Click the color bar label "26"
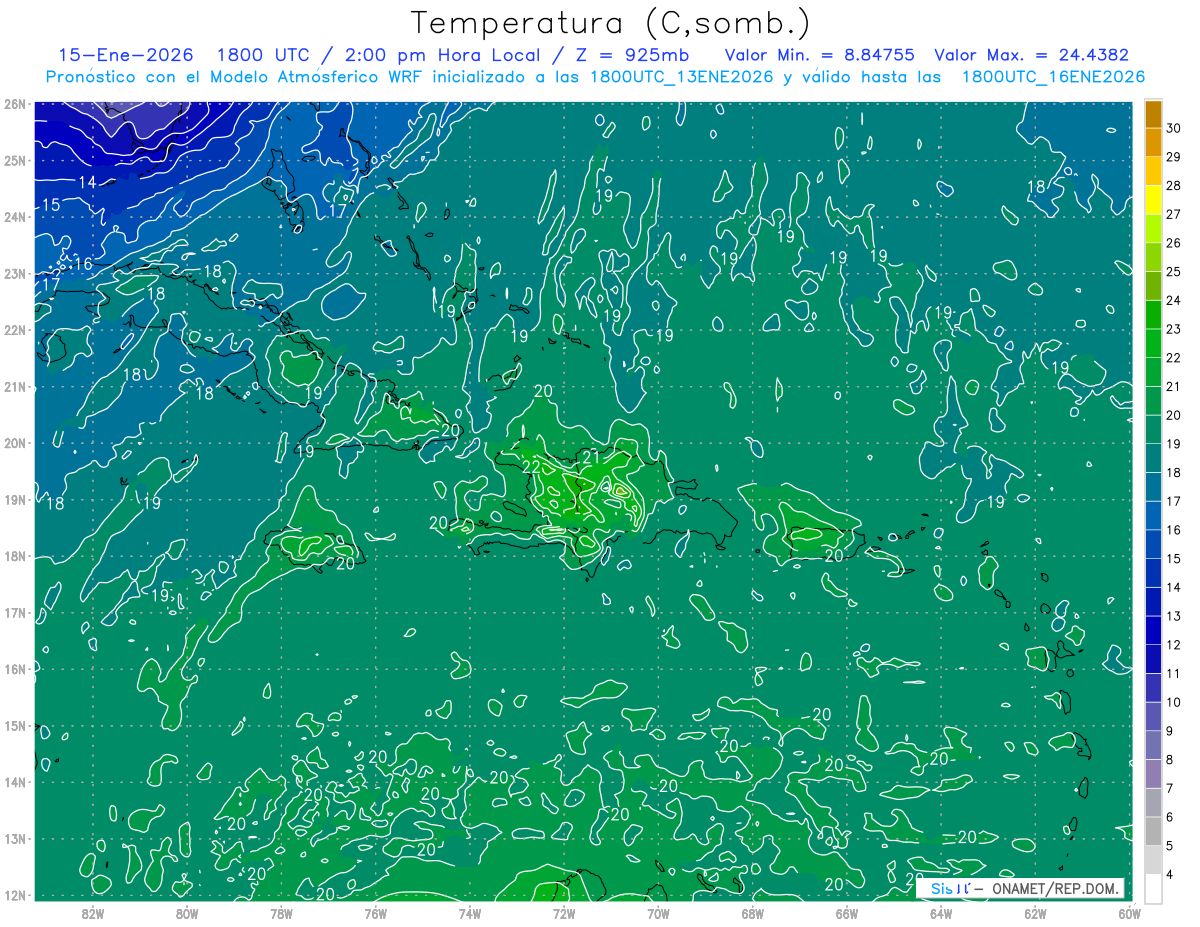This screenshot has width=1200, height=927. 1173,243
